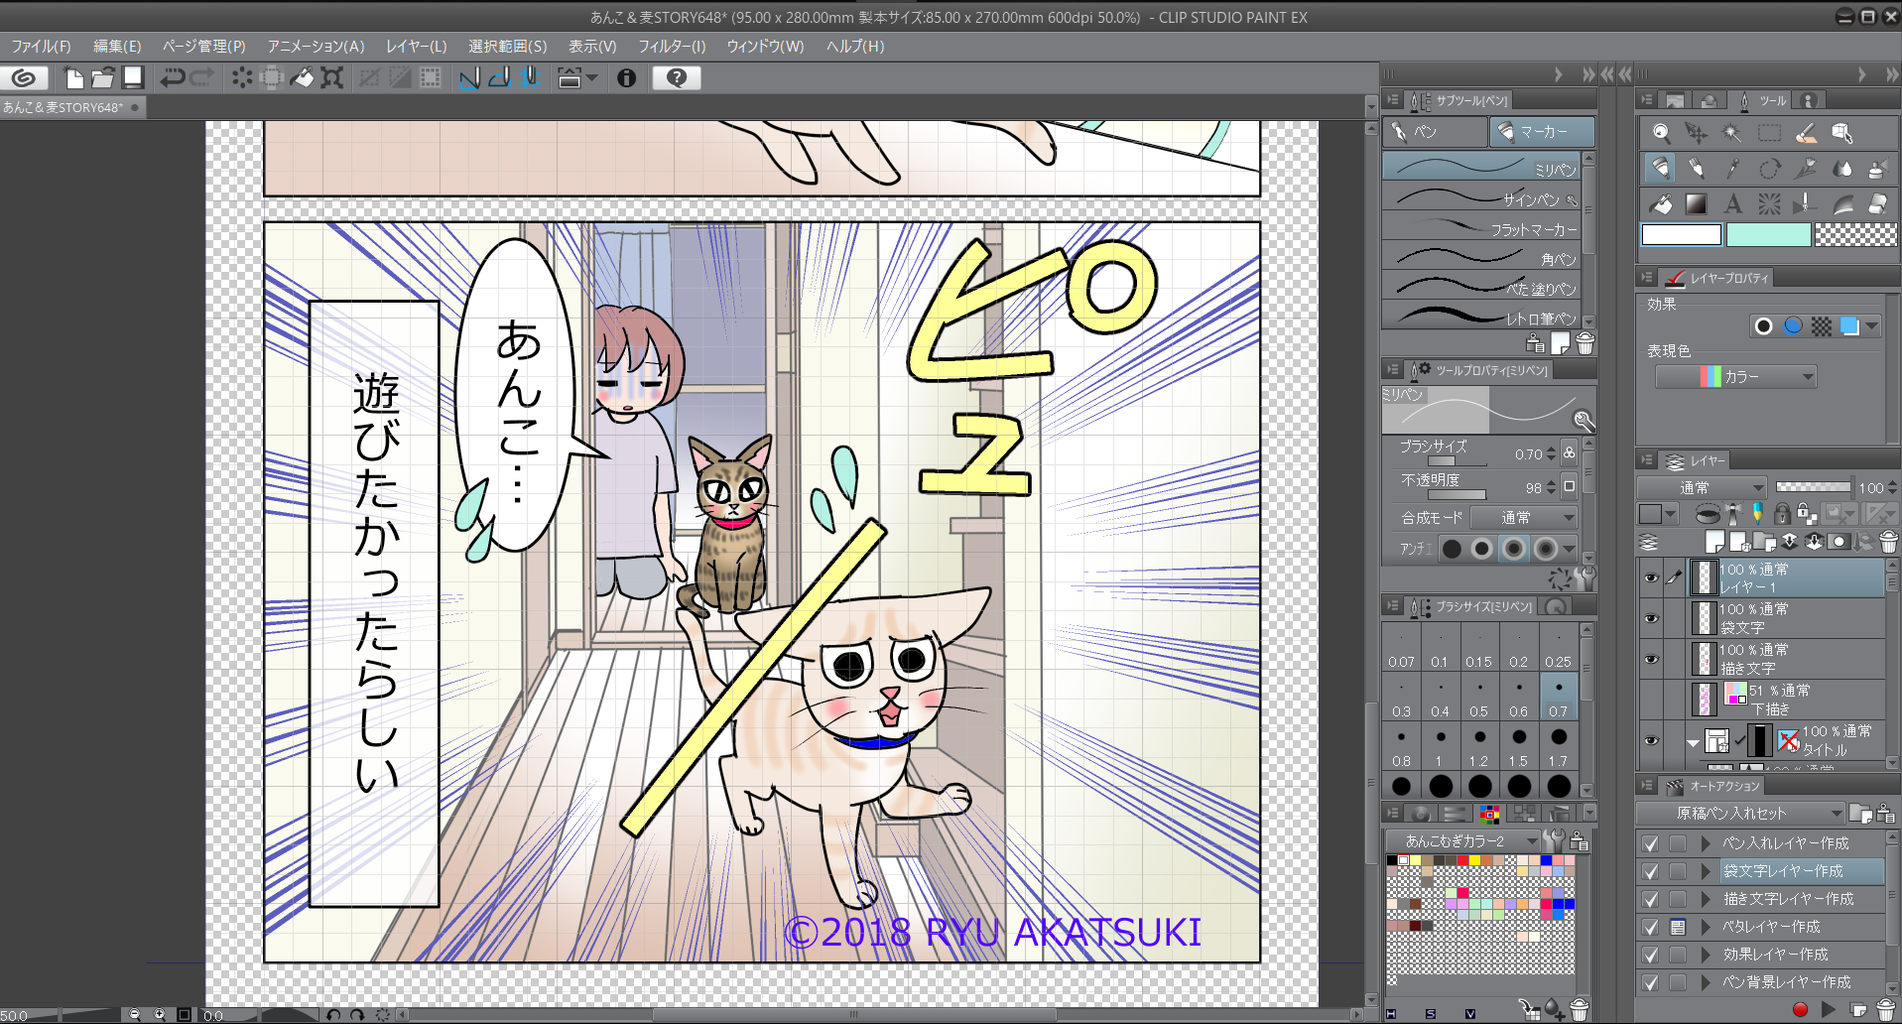Hide the 描き文字 layer

click(x=1651, y=659)
